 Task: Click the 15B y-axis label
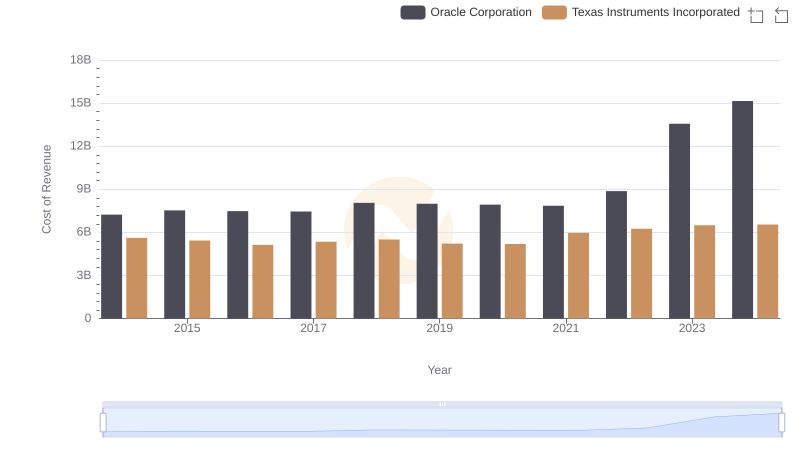(81, 103)
